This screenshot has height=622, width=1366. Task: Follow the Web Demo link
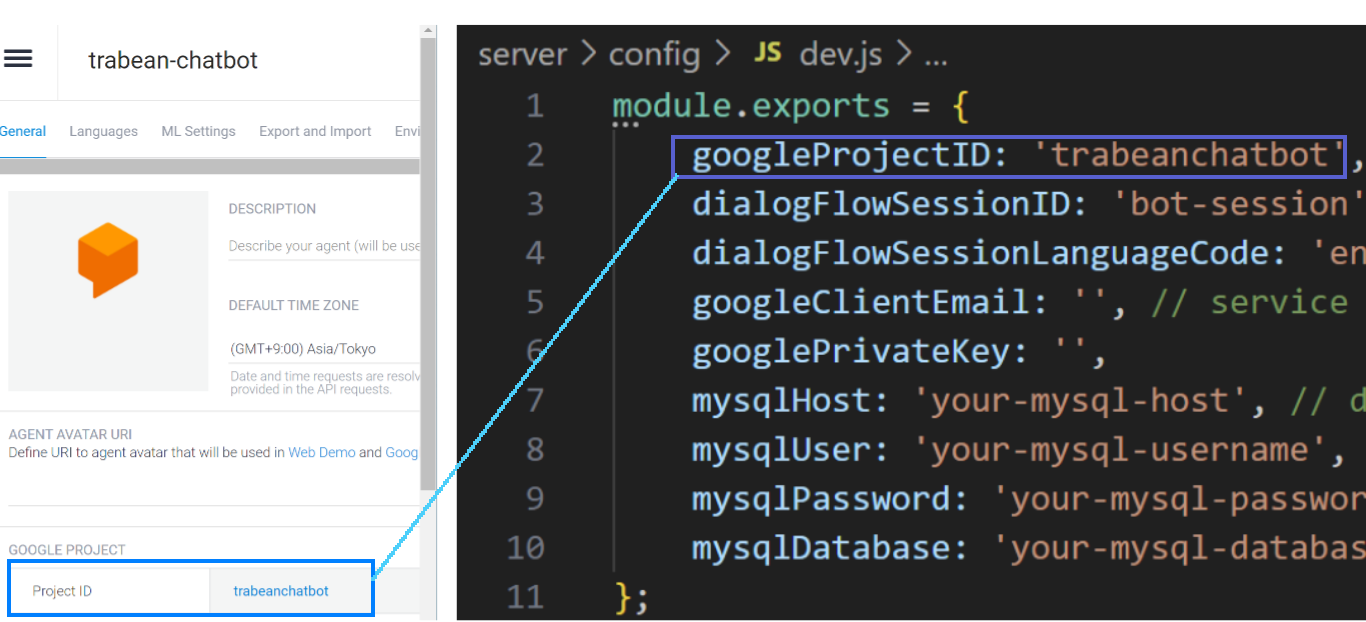tap(322, 452)
